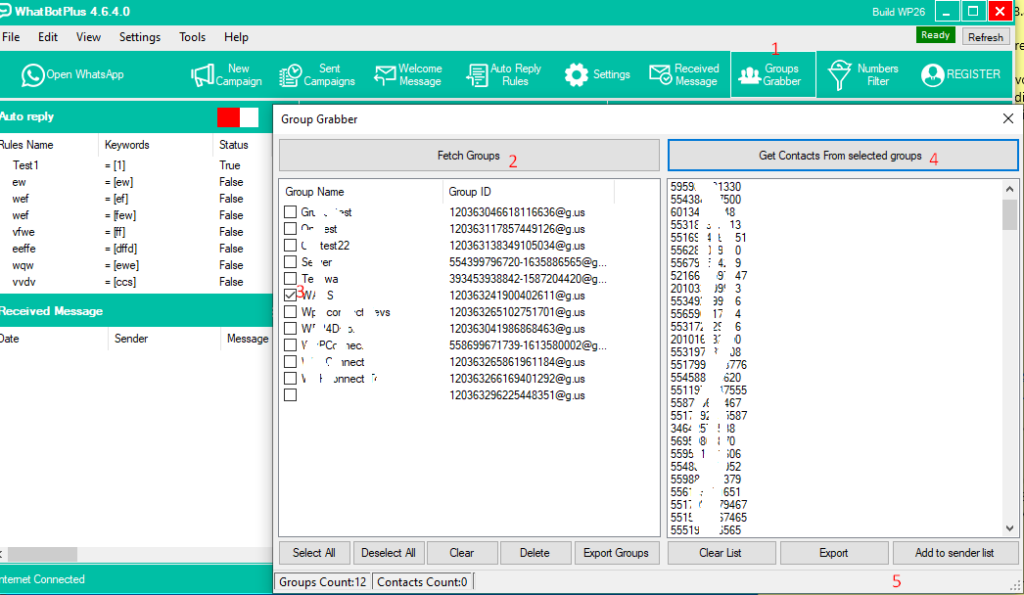
Task: Open the Sent Campaigns toolbar icon
Action: click(291, 75)
